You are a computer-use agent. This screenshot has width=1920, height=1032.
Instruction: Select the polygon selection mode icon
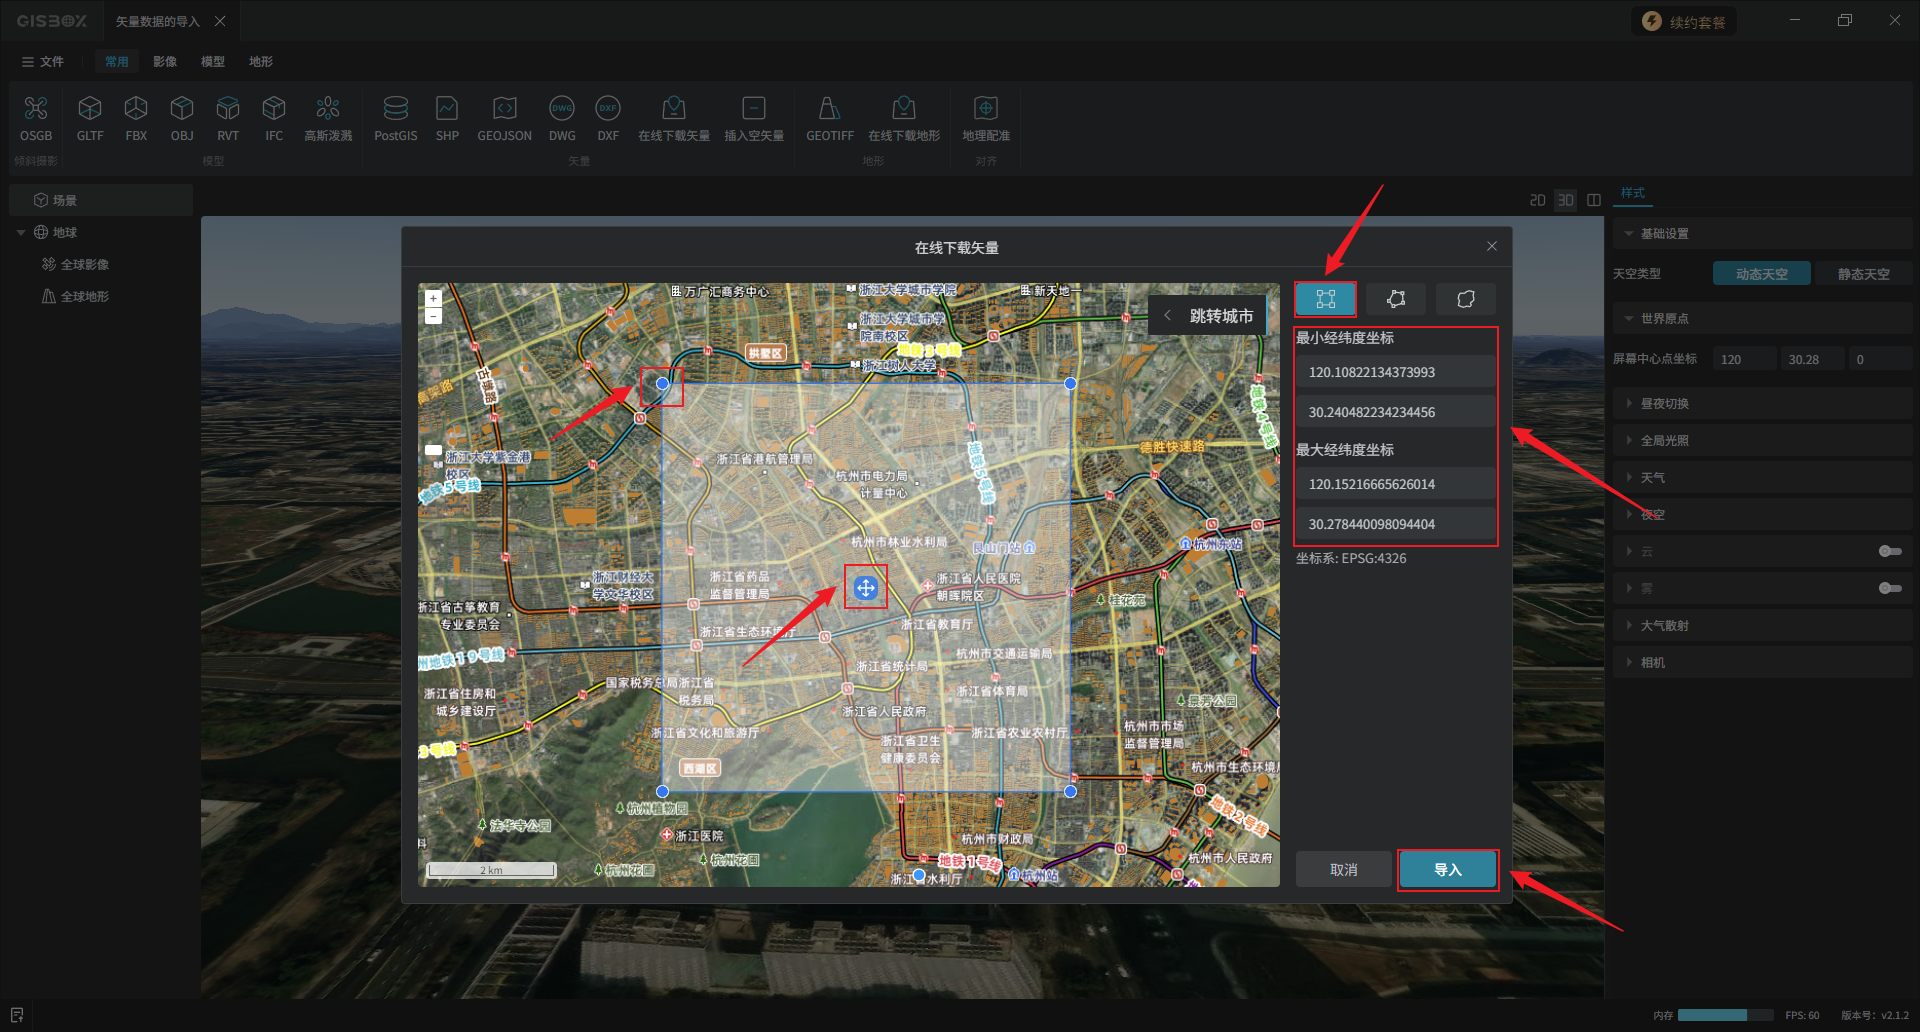[1395, 299]
